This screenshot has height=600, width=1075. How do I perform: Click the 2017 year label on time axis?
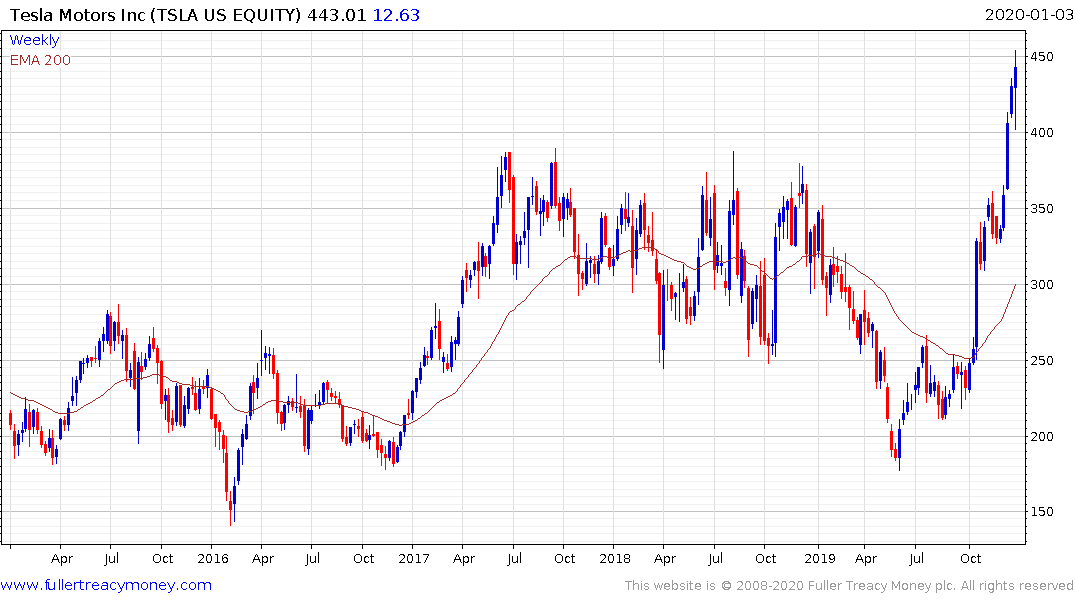point(414,559)
